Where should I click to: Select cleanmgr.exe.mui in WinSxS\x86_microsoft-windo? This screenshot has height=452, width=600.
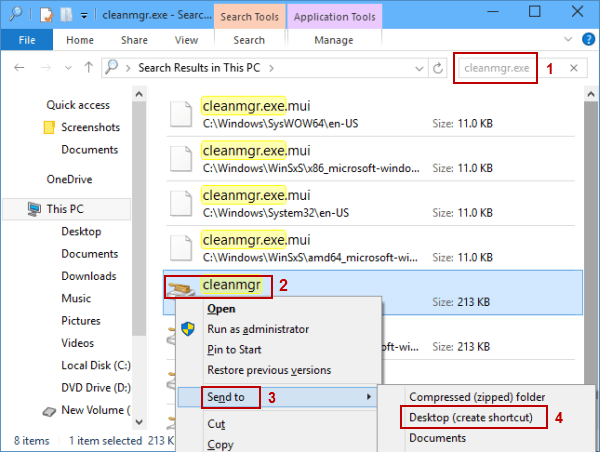(370, 159)
